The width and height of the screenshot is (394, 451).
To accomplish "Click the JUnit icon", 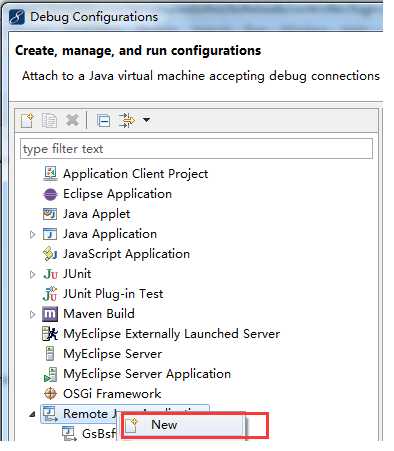I will coord(50,274).
